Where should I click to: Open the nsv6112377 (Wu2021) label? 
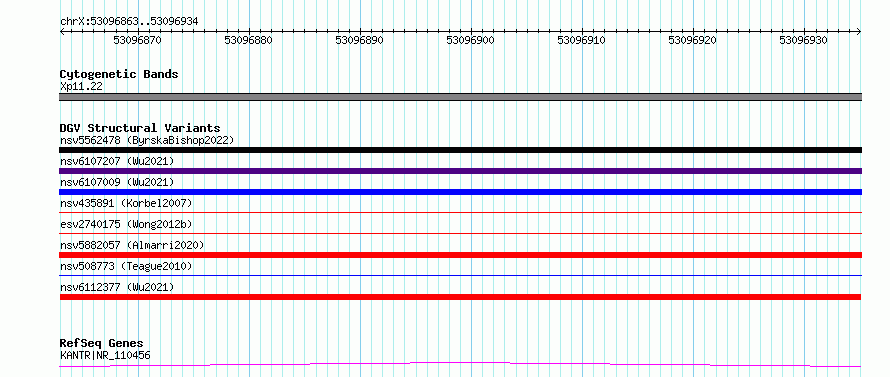pos(117,287)
